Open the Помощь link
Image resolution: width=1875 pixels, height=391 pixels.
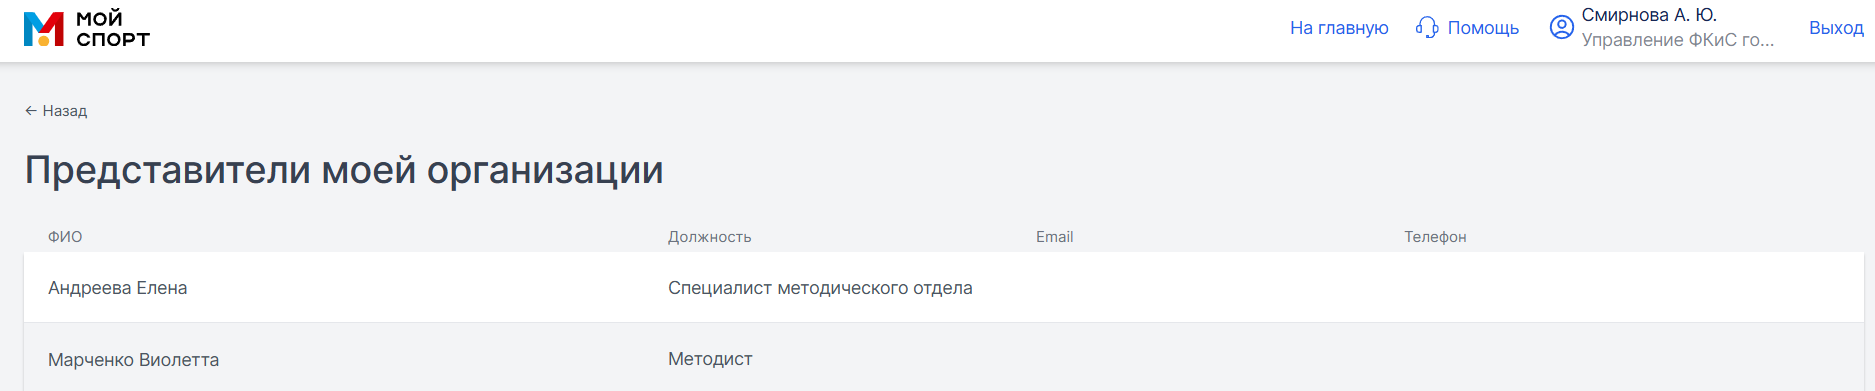click(x=1483, y=28)
